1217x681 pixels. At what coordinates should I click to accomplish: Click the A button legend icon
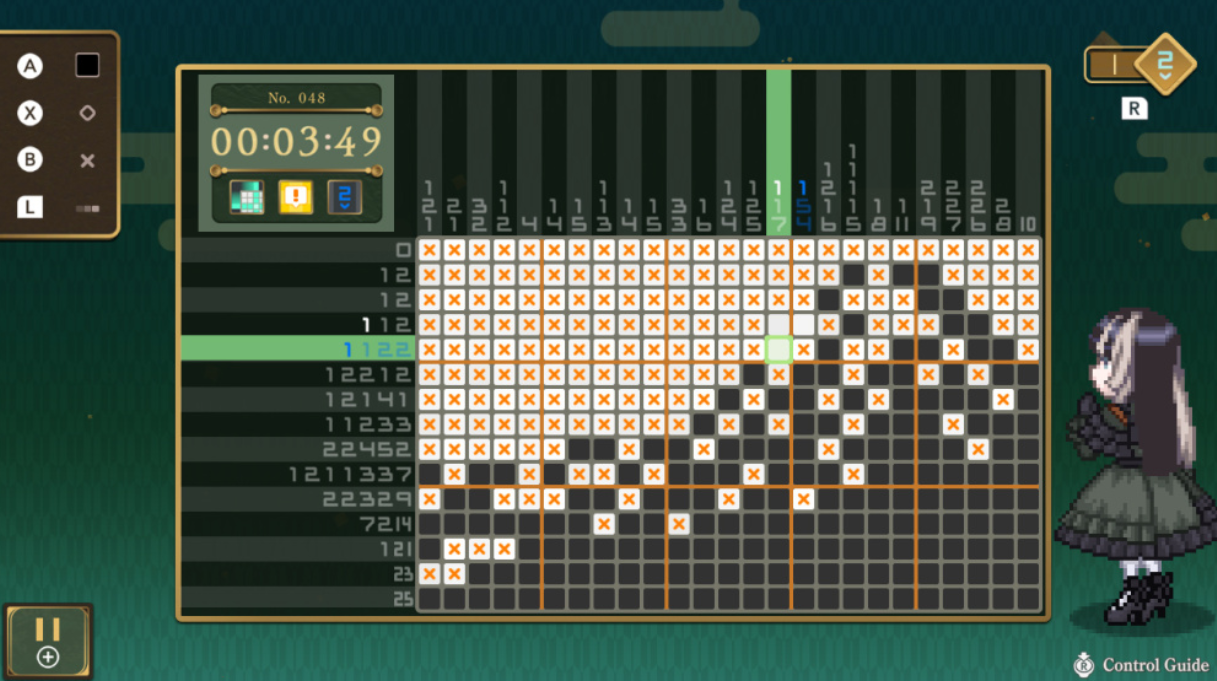pos(30,64)
